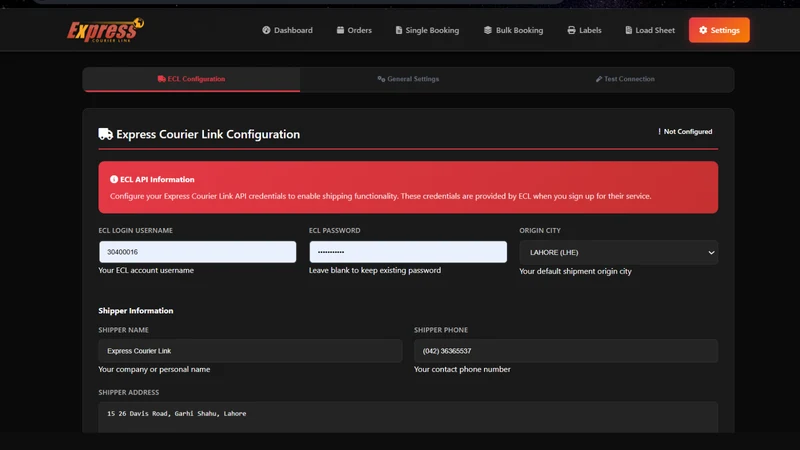The image size is (800, 450).
Task: Navigate to the Labels page
Action: [584, 30]
